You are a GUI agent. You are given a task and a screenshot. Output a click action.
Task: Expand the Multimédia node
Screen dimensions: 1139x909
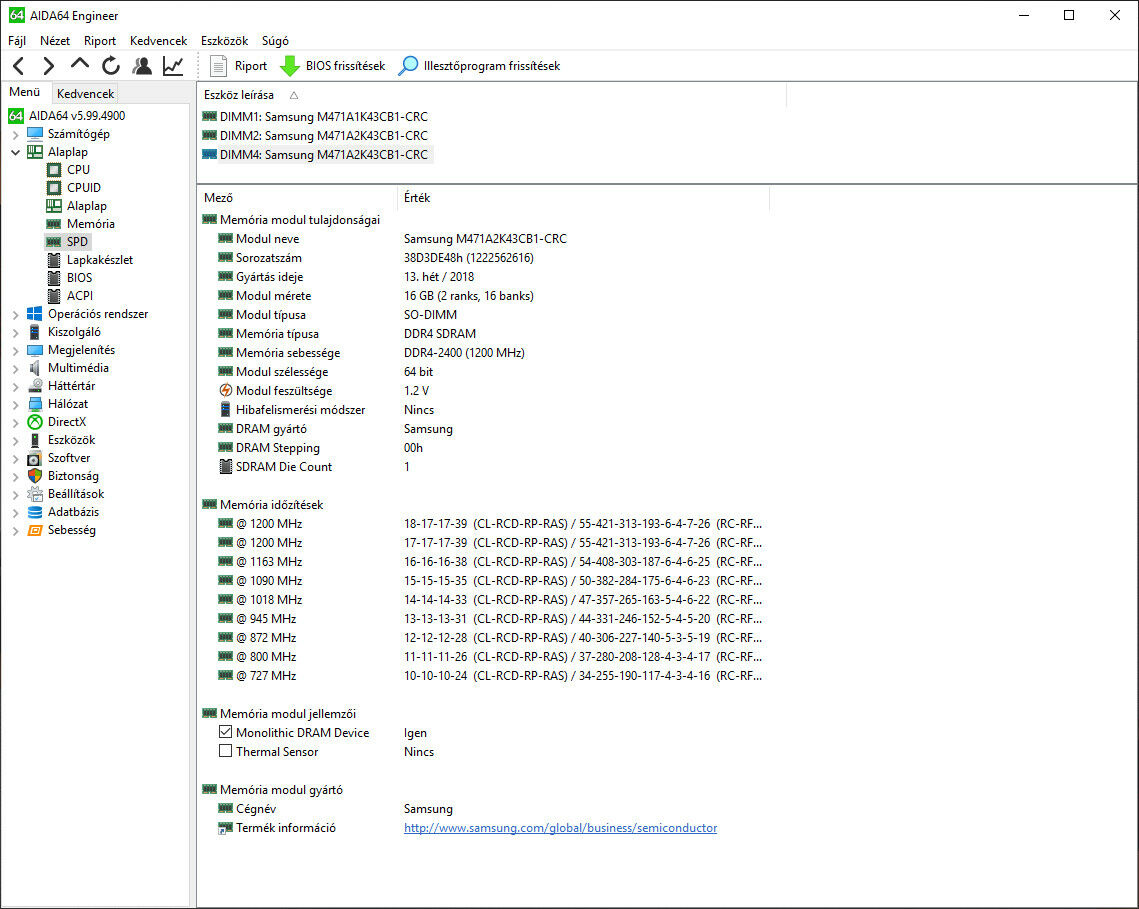[x=15, y=368]
